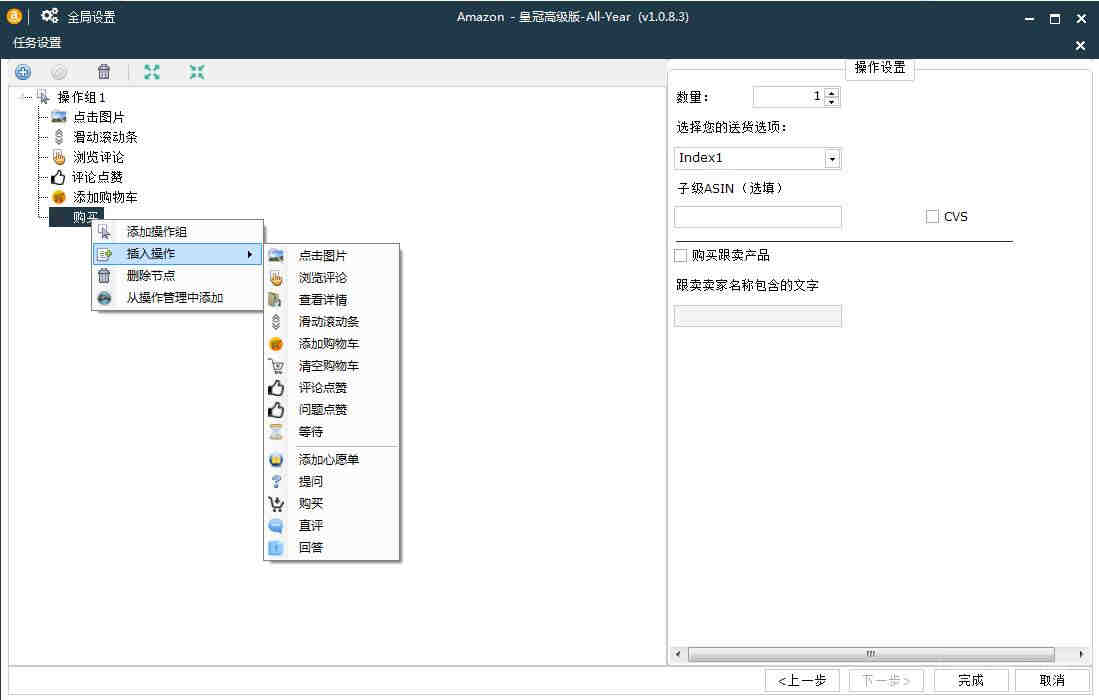1099x700 pixels.
Task: Insert 直评 action from submenu
Action: point(332,526)
